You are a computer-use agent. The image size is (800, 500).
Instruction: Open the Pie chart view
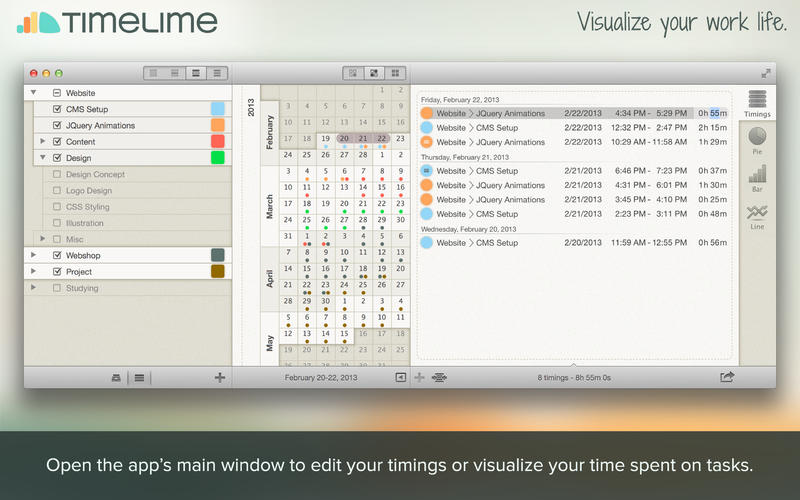coord(757,141)
